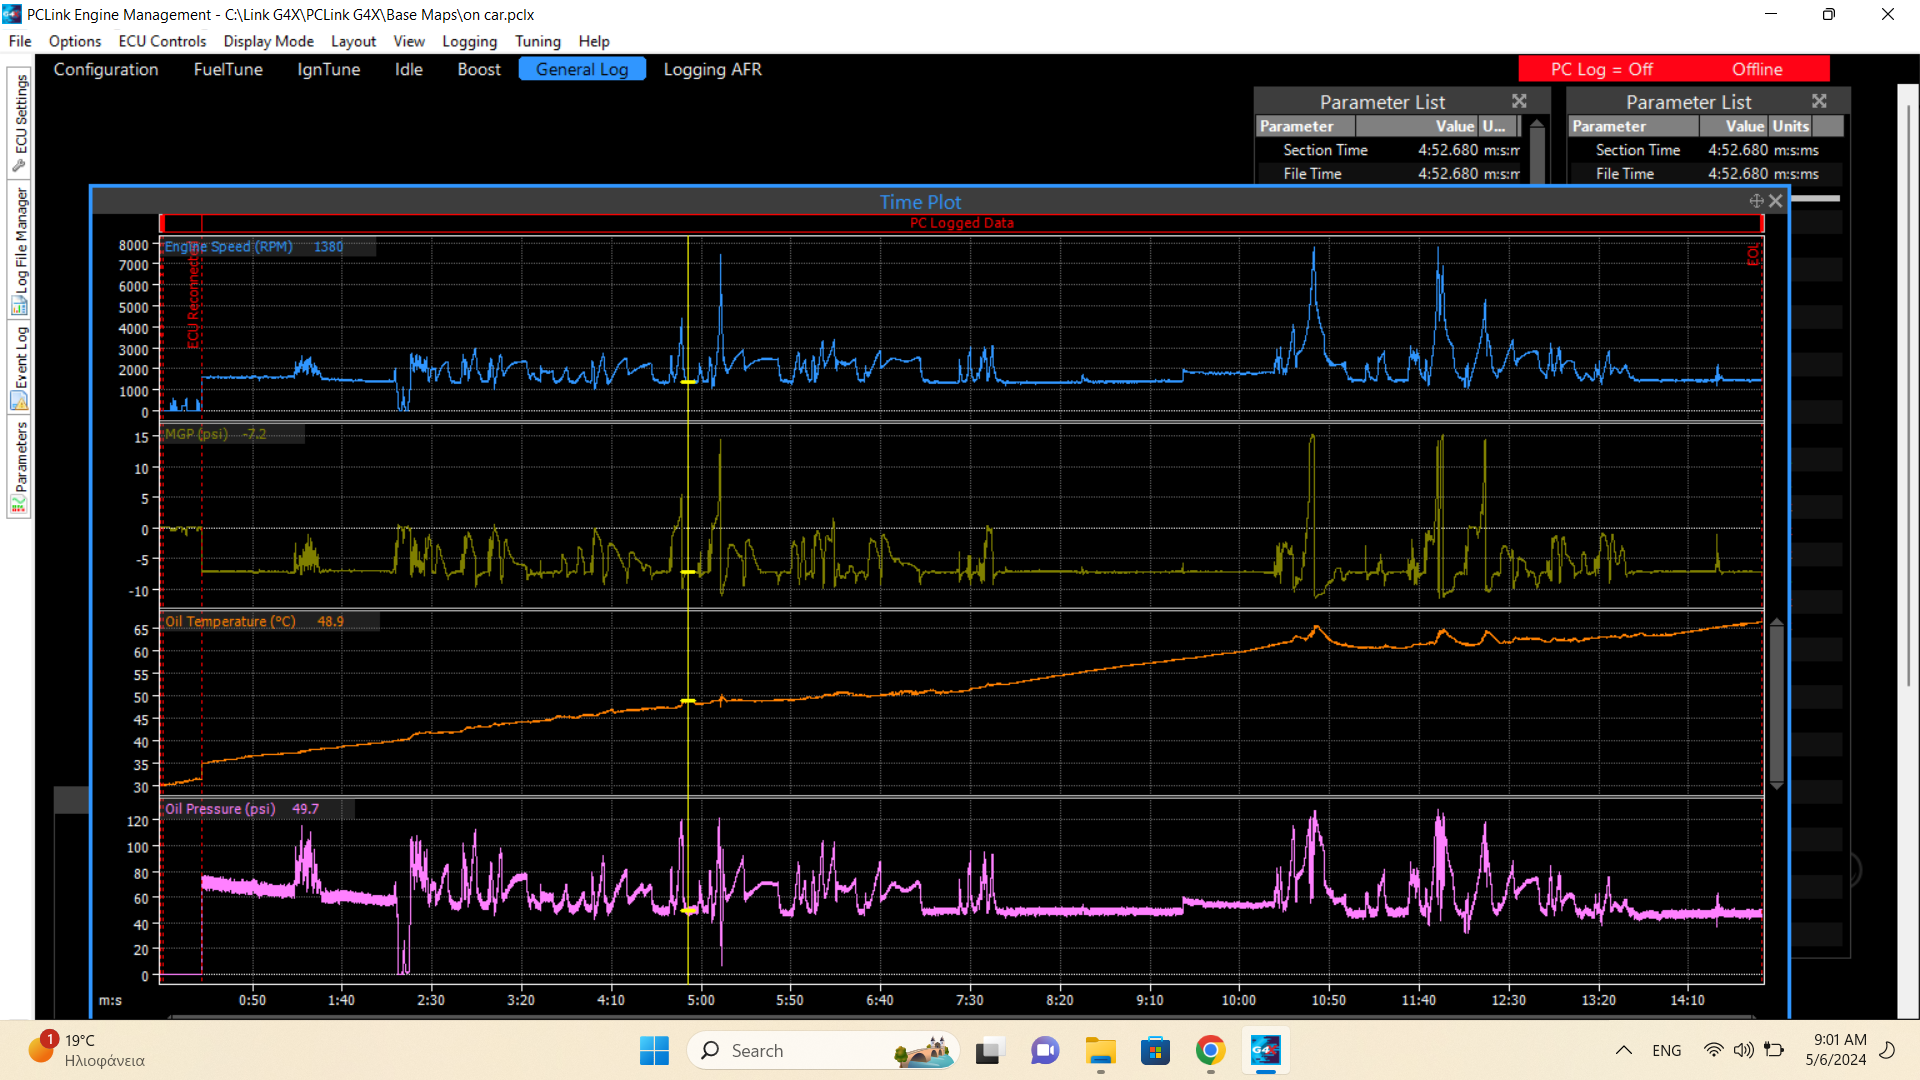Close the right Parameter List panel
Viewport: 1920px width, 1080px height.
tap(1819, 101)
